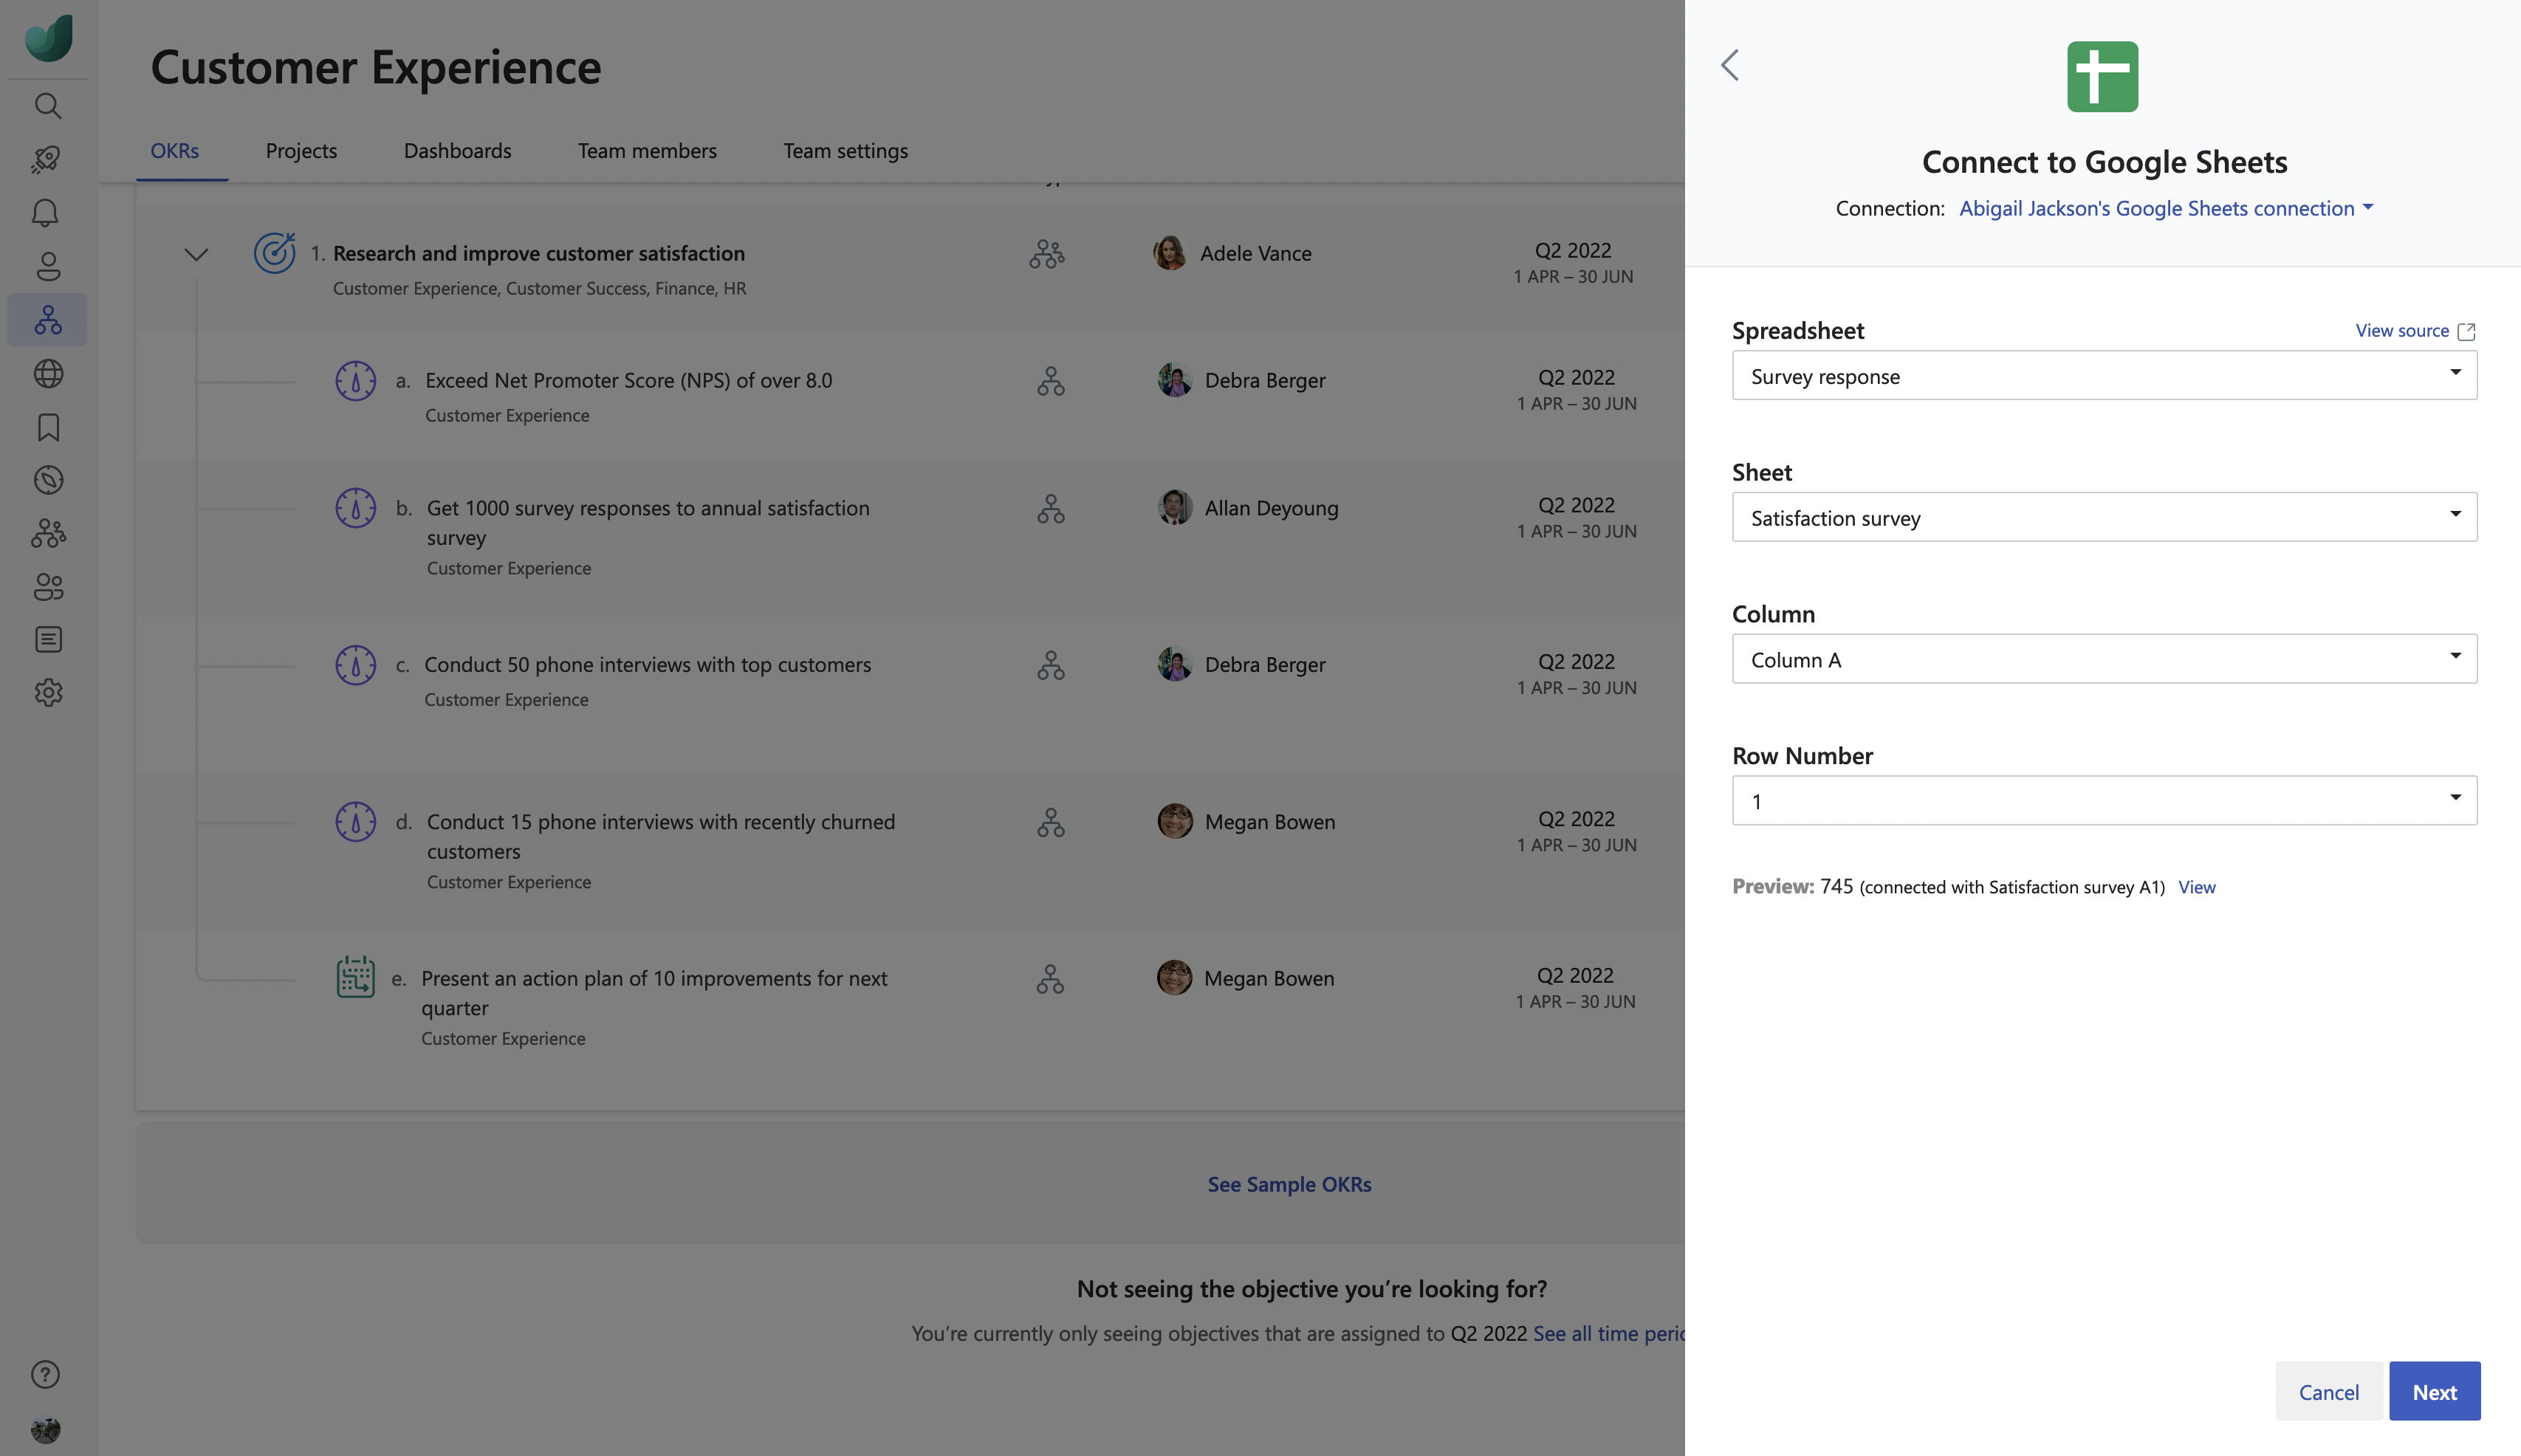Click the help question mark icon
Screen dimensions: 2521x1456
[46, 1374]
